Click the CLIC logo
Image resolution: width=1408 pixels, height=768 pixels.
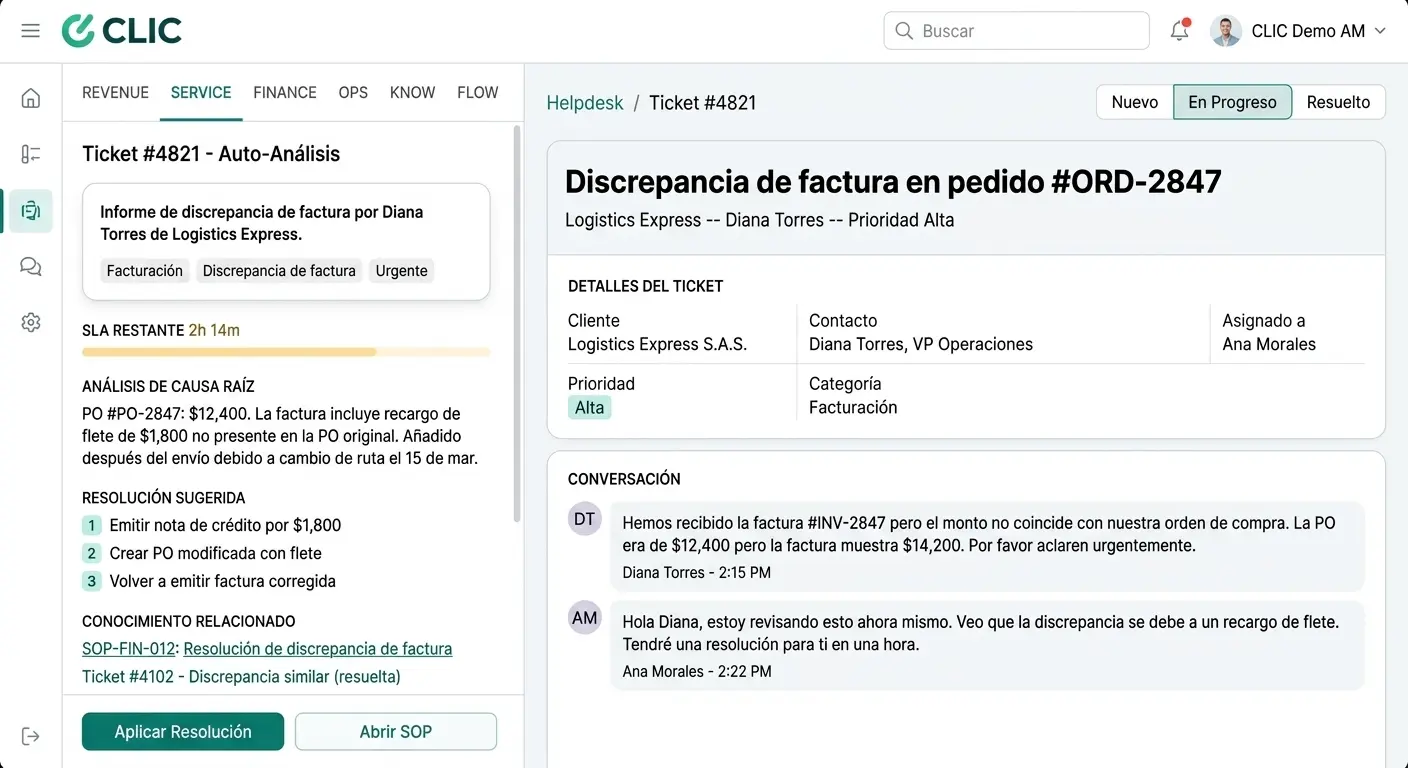(122, 31)
